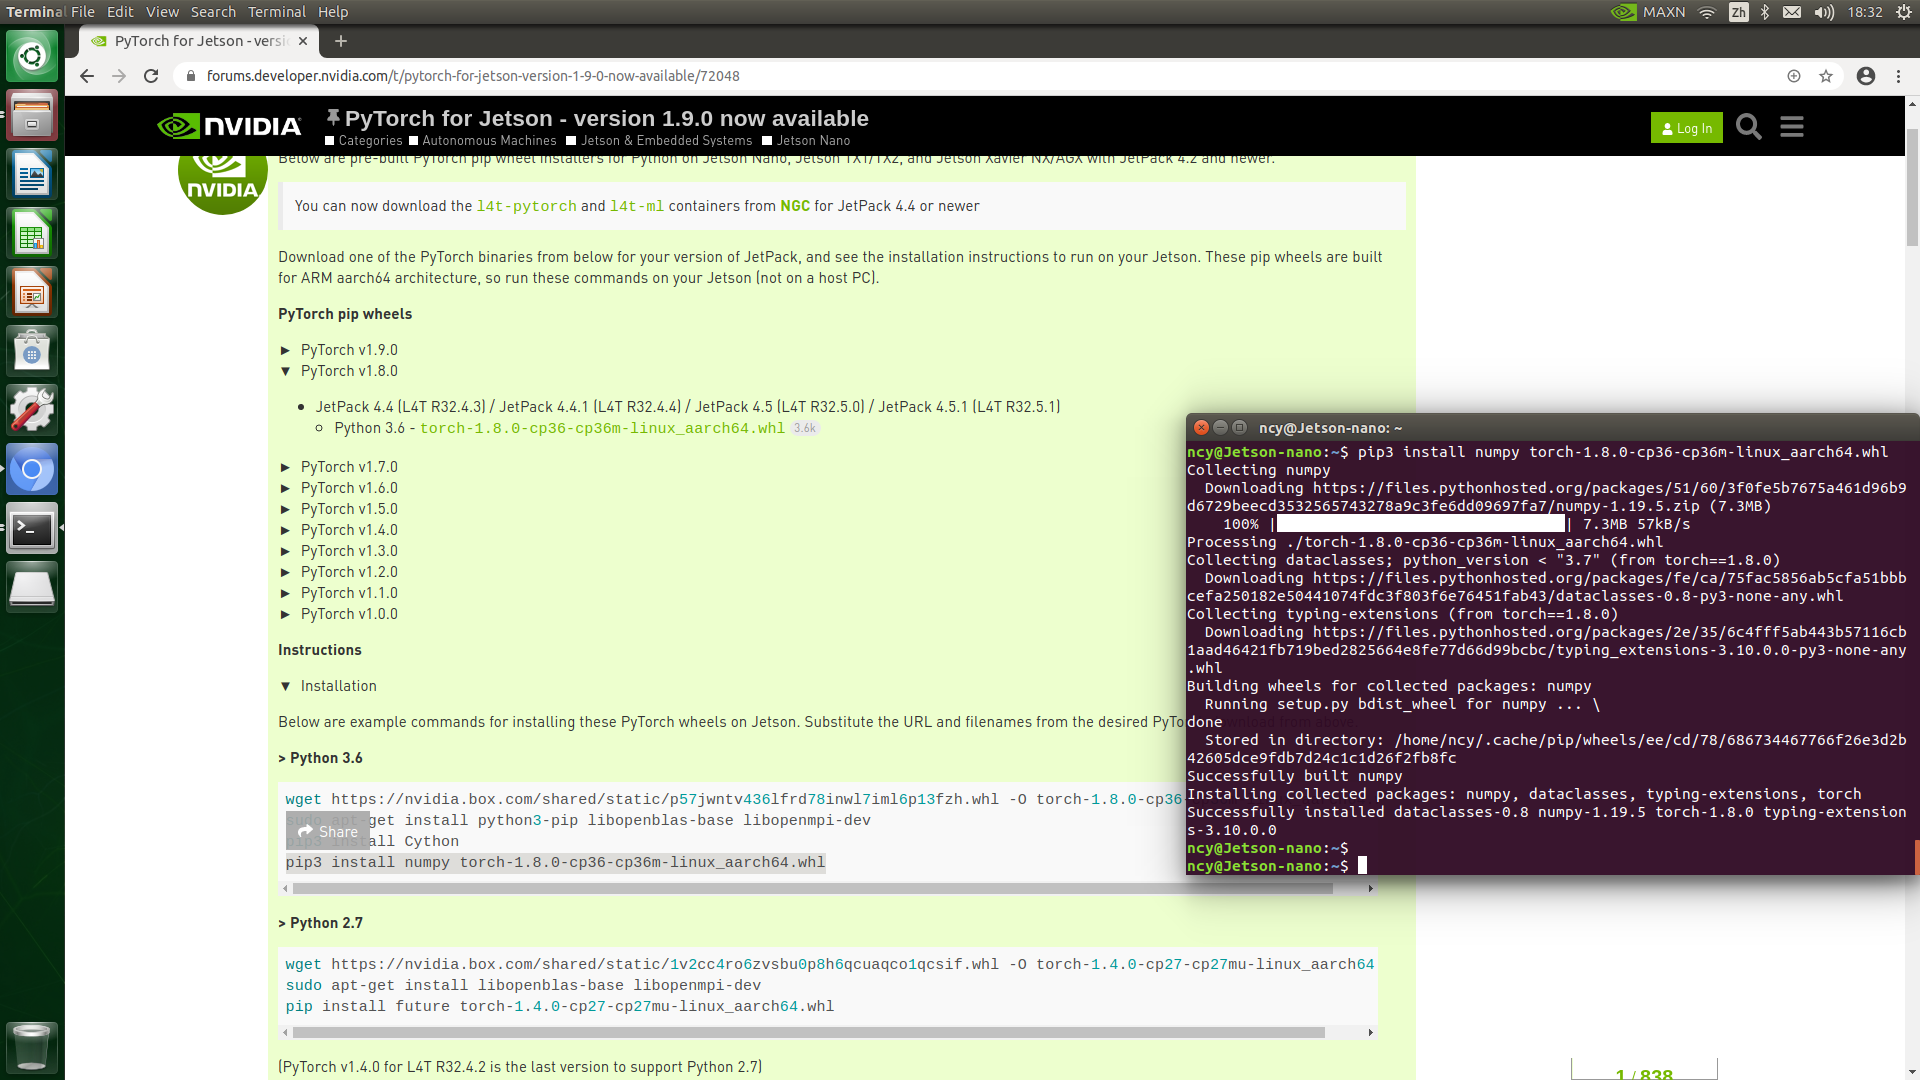1920x1080 pixels.
Task: Click the green Log In button
Action: click(1686, 128)
